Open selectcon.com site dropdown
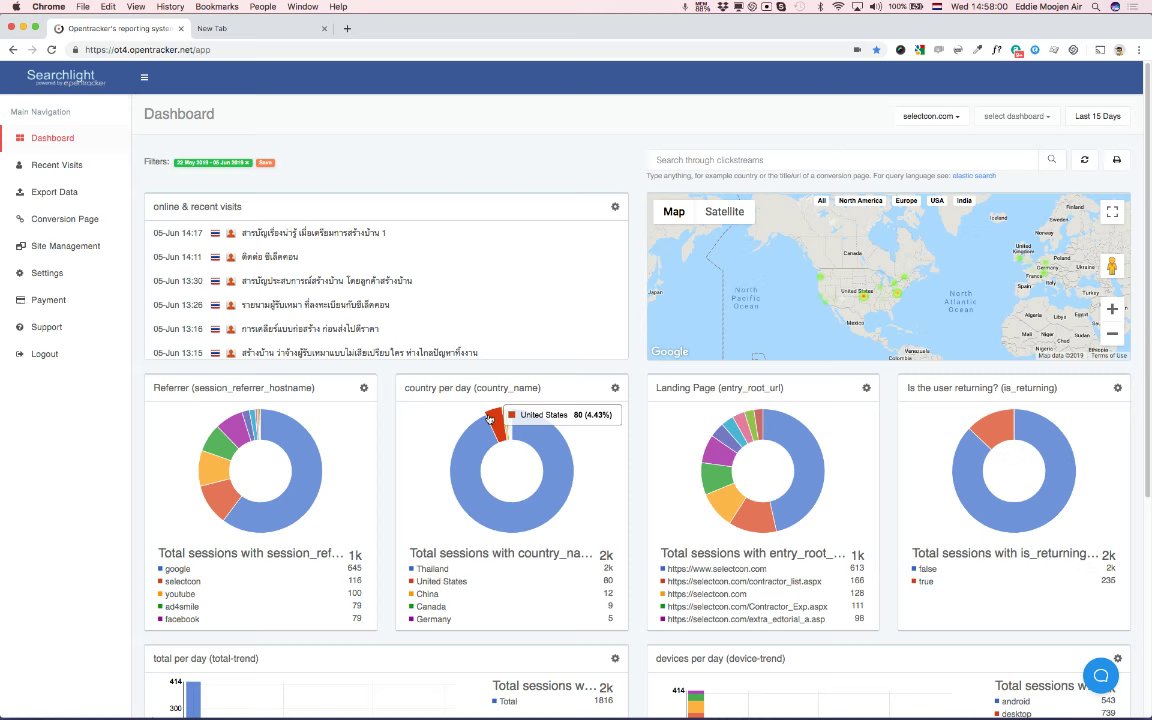This screenshot has height=720, width=1152. pyautogui.click(x=931, y=116)
